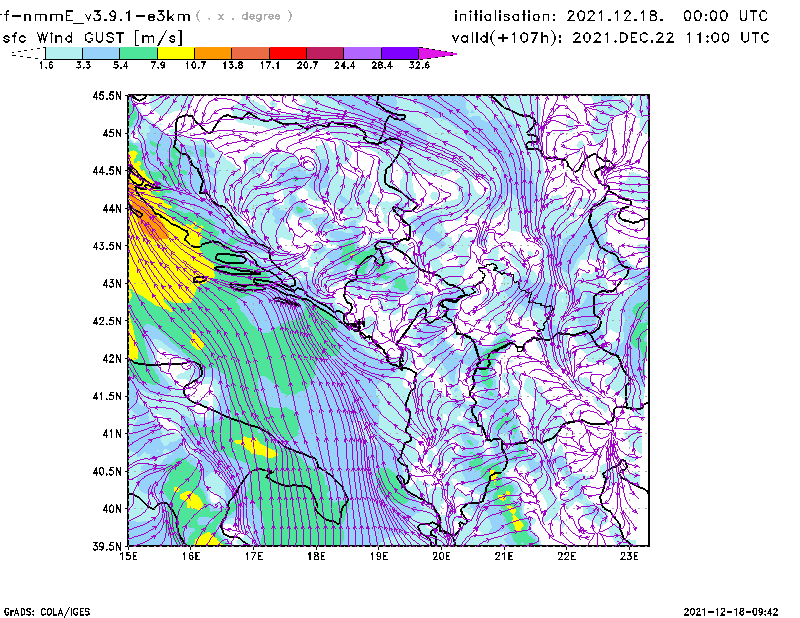Click the '20E' longitude label
Image resolution: width=800 pixels, height=618 pixels.
click(441, 556)
